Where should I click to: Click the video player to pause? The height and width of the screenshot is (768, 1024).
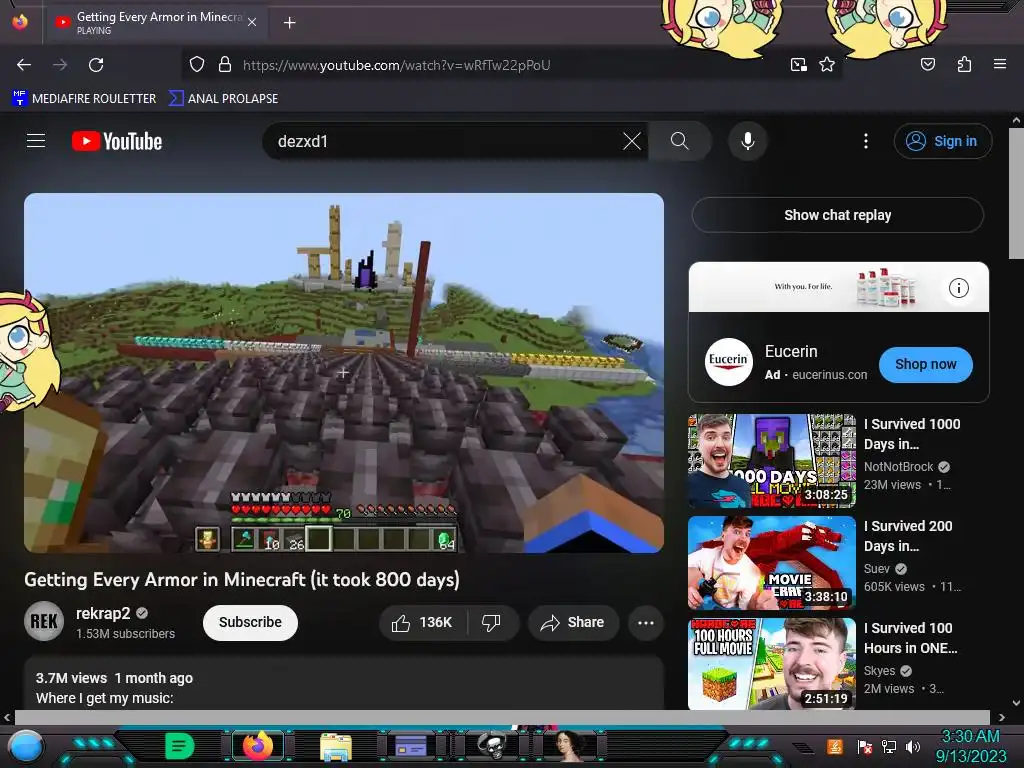point(344,373)
